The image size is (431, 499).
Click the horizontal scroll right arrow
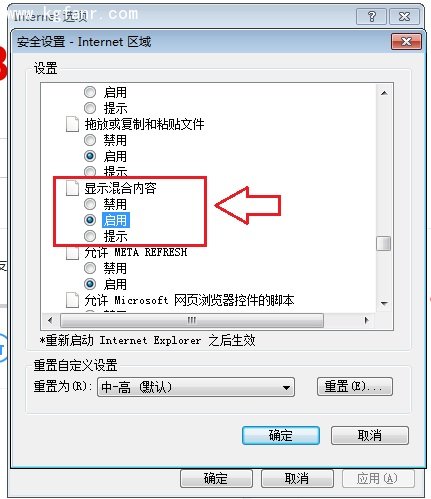[367, 320]
